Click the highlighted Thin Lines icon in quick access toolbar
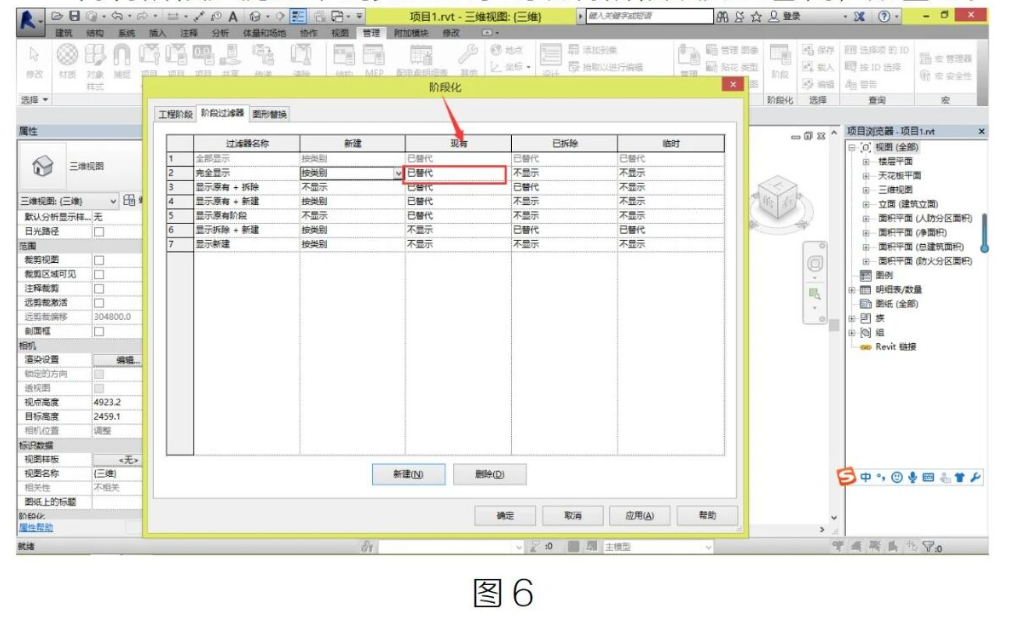The width and height of the screenshot is (1035, 624). coord(298,17)
